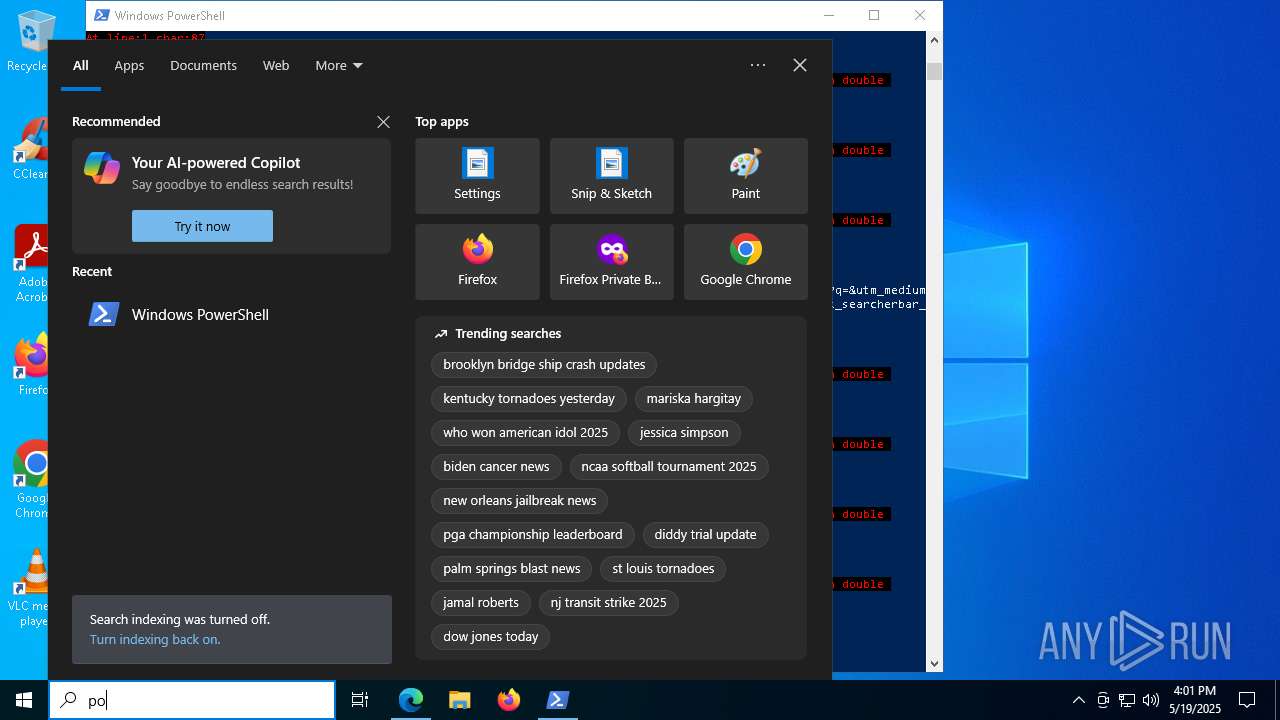The width and height of the screenshot is (1280, 720).
Task: Close the search panel
Action: [800, 65]
